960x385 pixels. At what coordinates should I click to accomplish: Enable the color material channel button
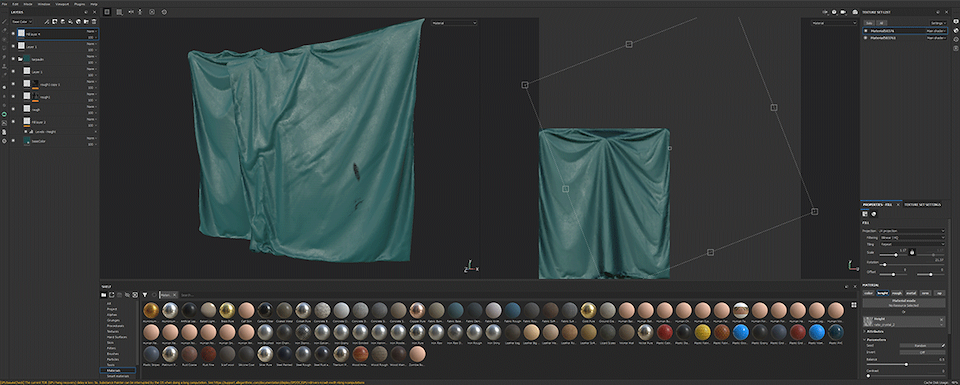tap(869, 293)
